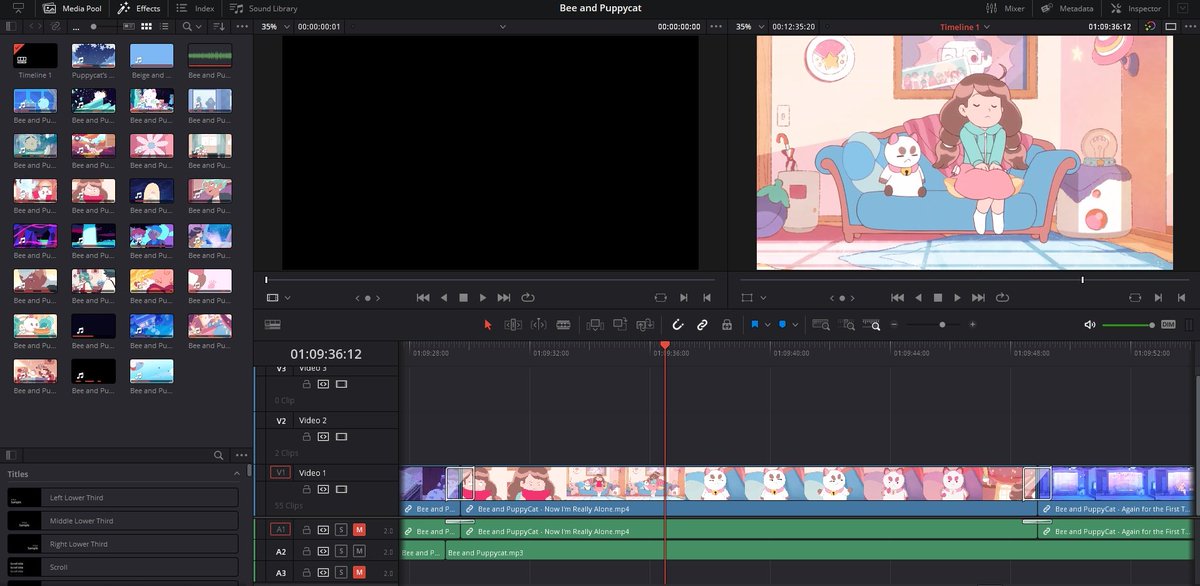Screen dimensions: 1200x586
Task: Toggle V1 destination track selector
Action: [x=281, y=472]
